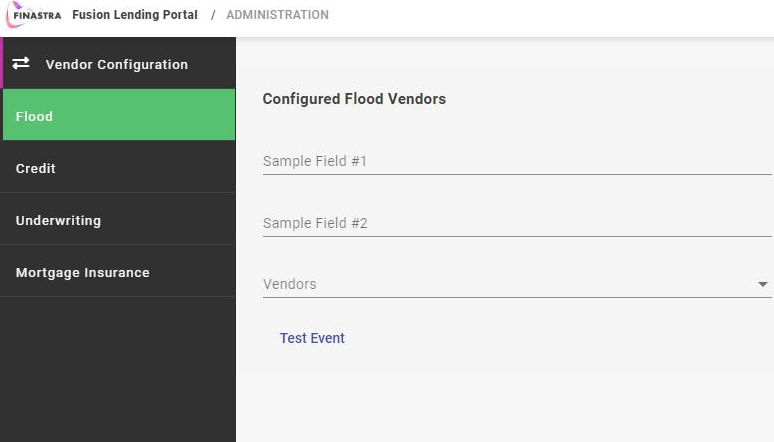Click empty sidebar area below Mortgage Insurance
774x442 pixels.
tap(118, 370)
